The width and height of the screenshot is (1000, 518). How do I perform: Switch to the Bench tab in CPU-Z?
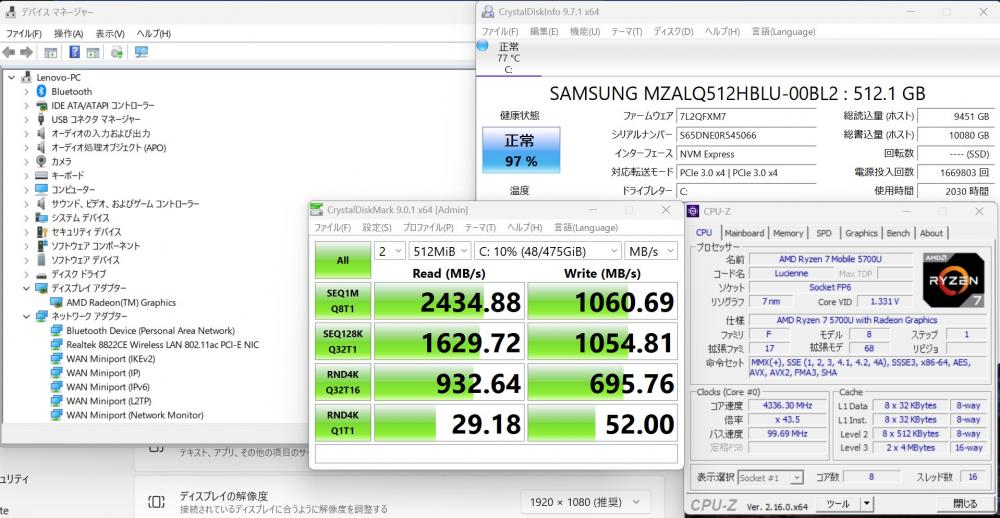(x=898, y=233)
